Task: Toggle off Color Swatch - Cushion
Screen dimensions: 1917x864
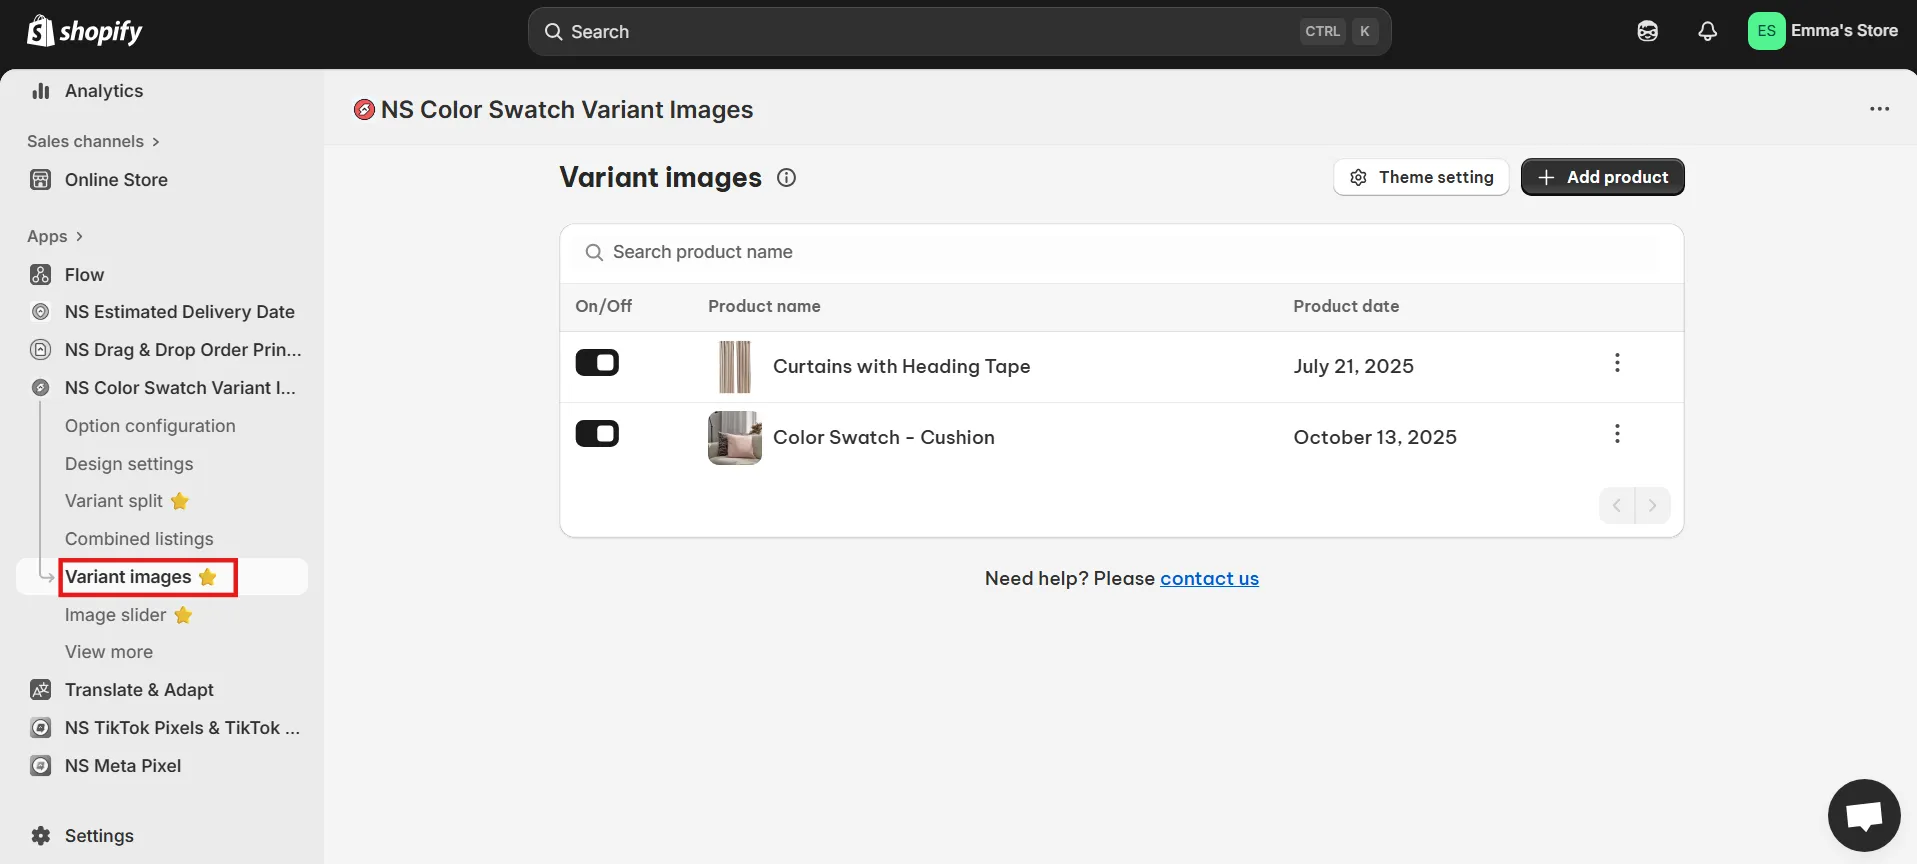Action: (x=597, y=434)
